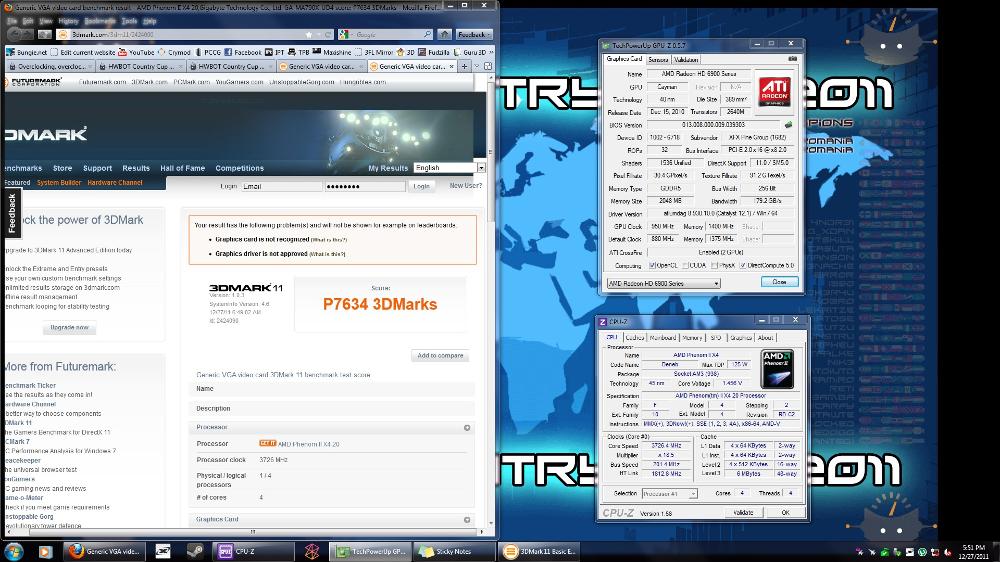Click the OK button in CPU-Z
The image size is (1000, 562).
point(785,512)
